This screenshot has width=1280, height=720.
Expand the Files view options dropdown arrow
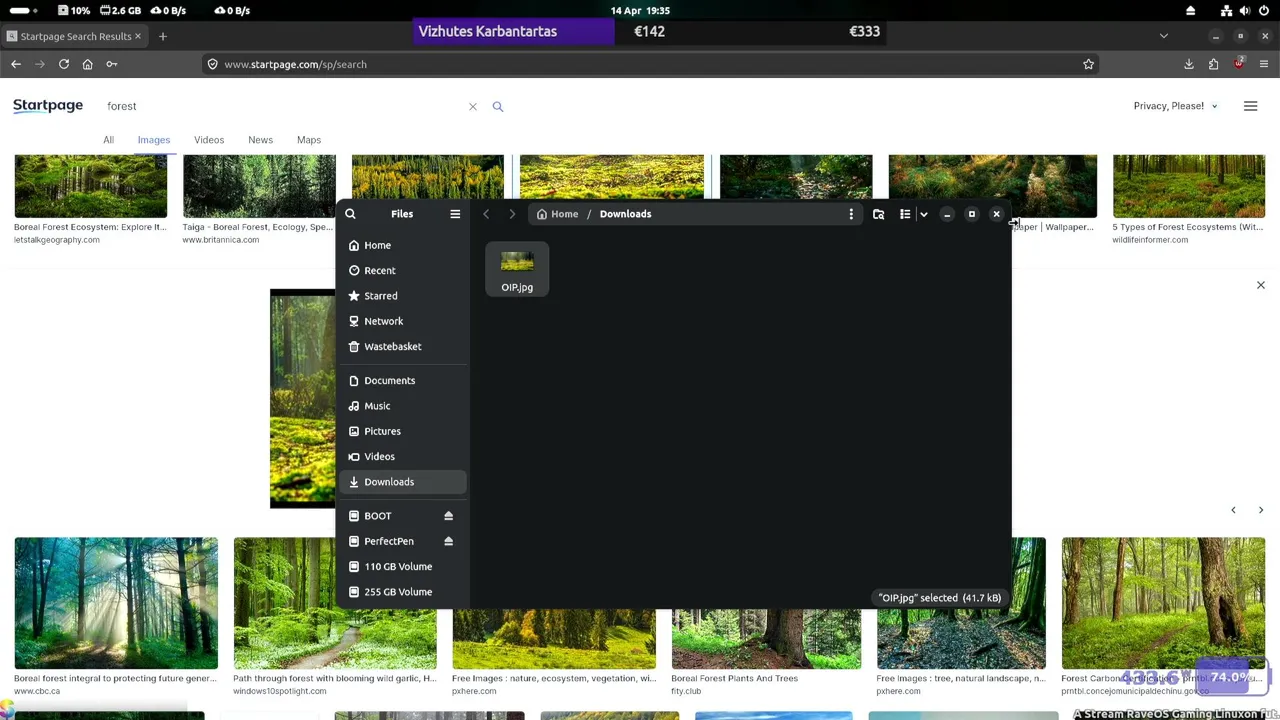923,214
